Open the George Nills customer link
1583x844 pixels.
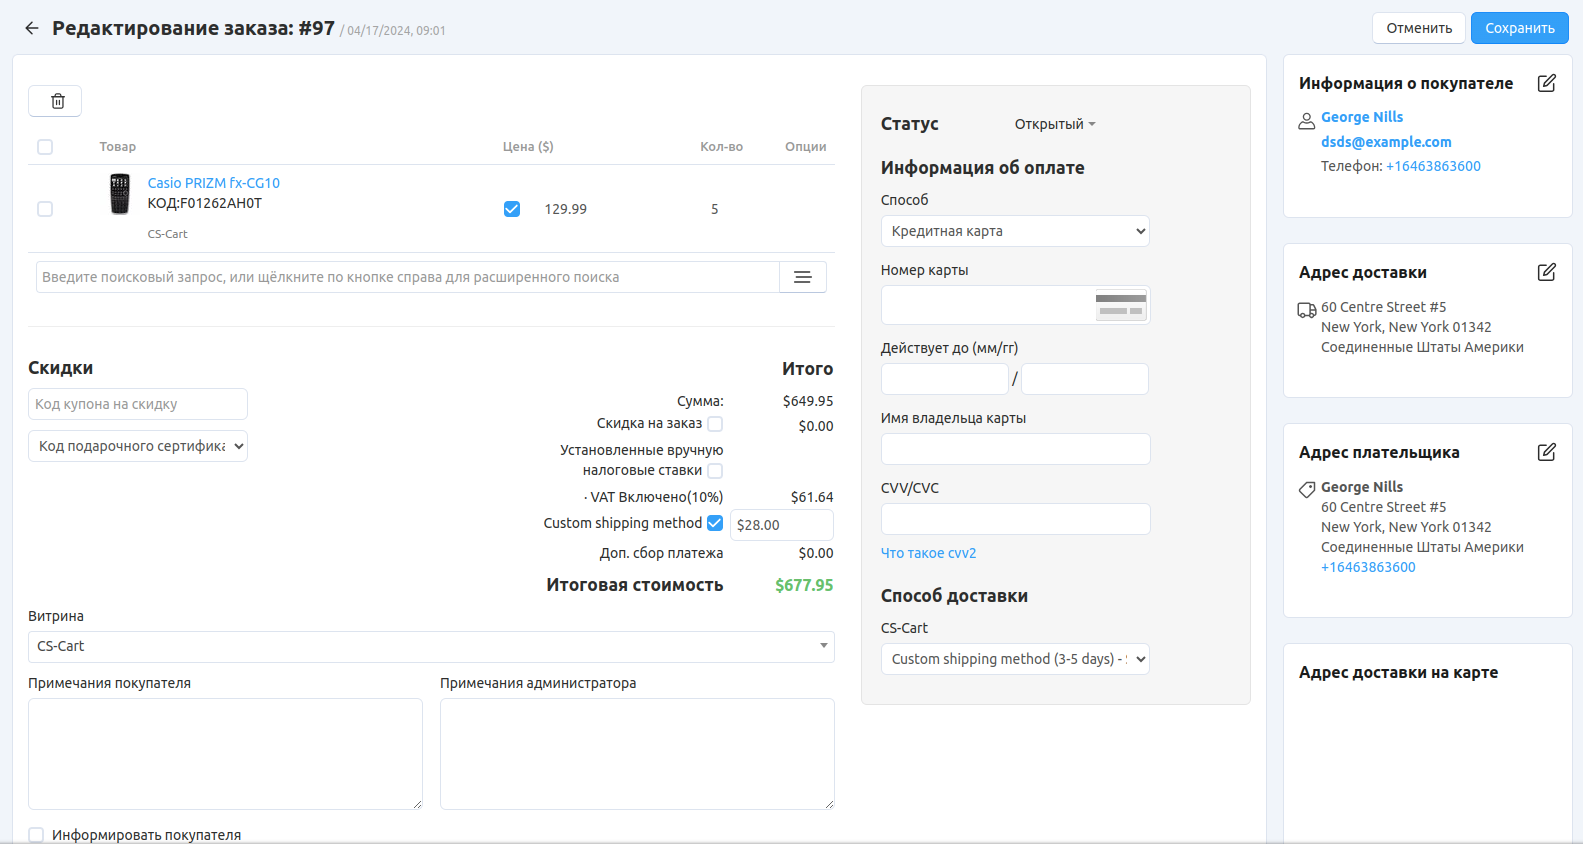(x=1361, y=117)
